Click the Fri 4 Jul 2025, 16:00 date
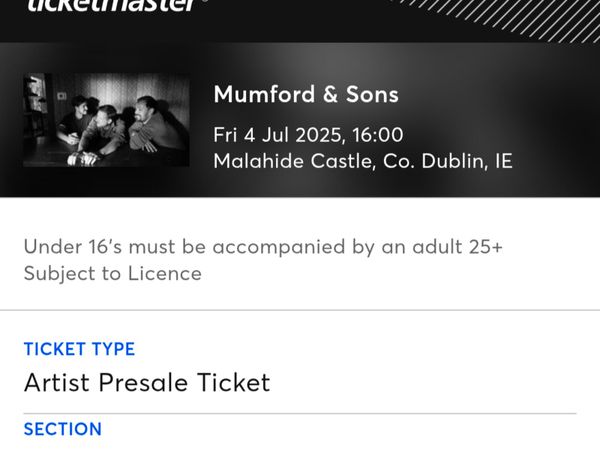 click(x=308, y=135)
